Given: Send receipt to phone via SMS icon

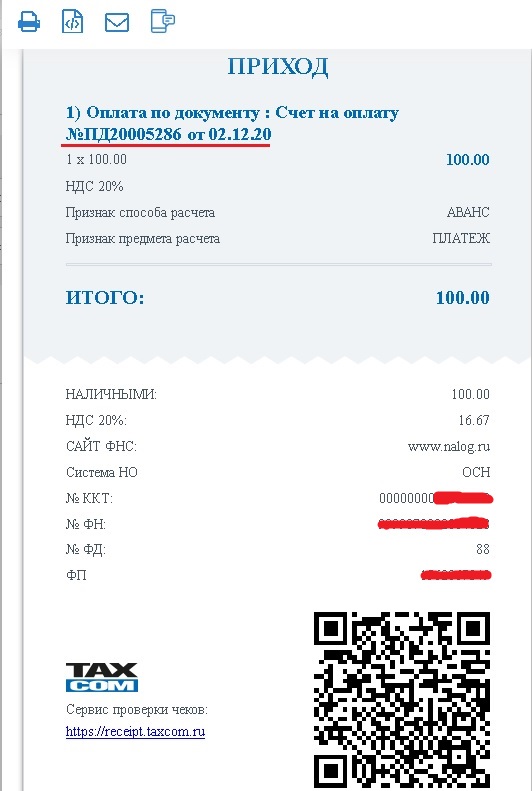Looking at the screenshot, I should (163, 22).
